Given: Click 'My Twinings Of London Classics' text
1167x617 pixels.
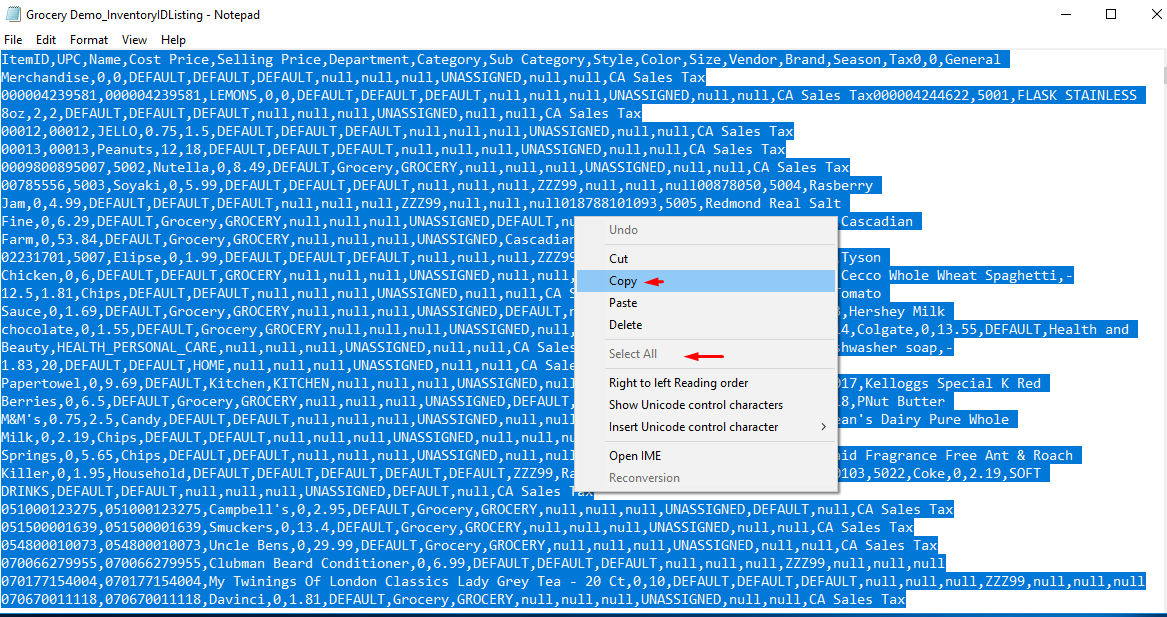Looking at the screenshot, I should click(x=329, y=582).
